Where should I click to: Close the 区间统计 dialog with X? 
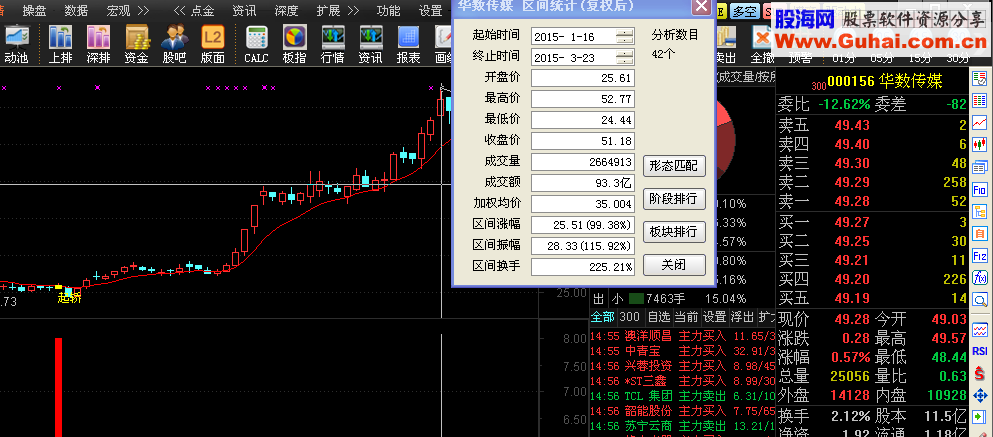[x=700, y=6]
